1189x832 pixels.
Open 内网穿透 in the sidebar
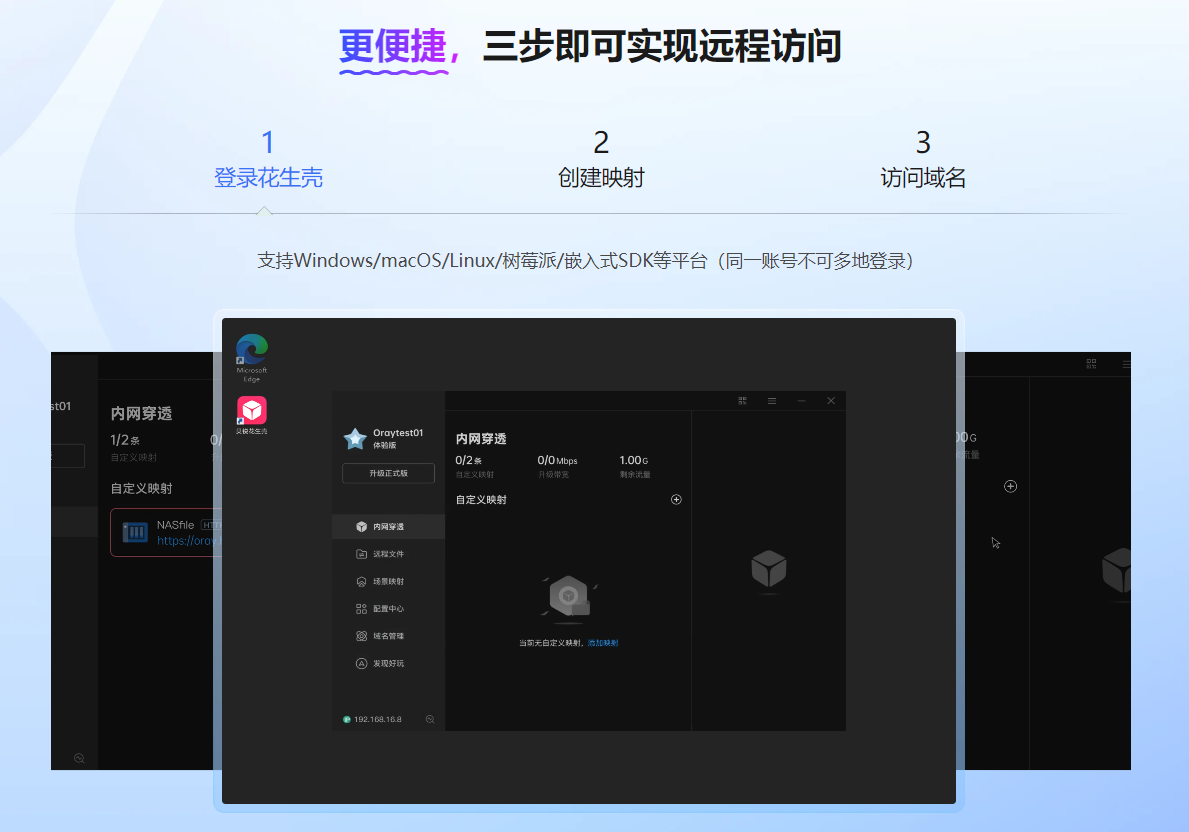coord(388,526)
